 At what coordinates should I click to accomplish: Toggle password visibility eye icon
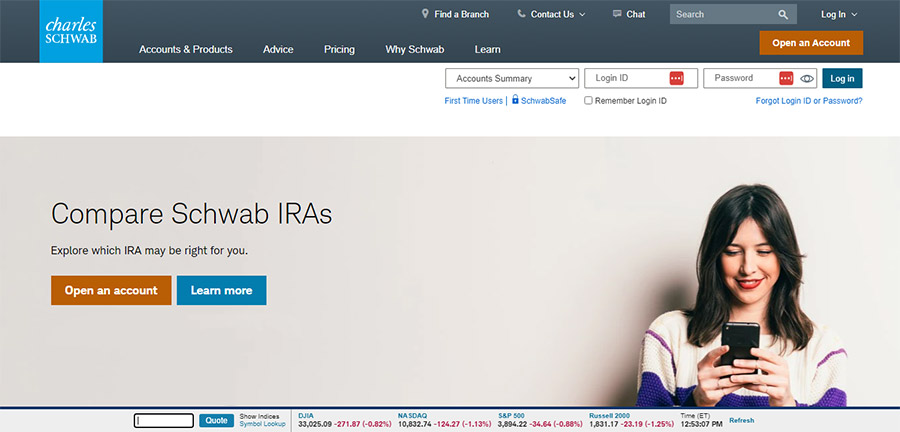click(x=807, y=79)
